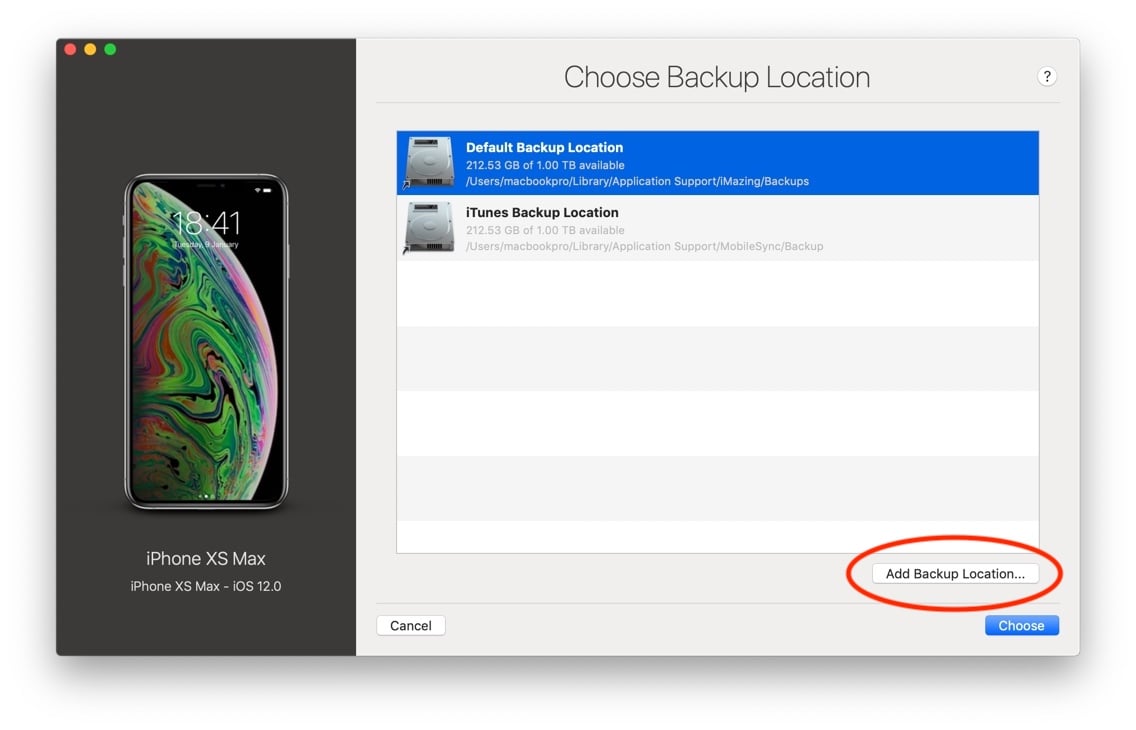Click the Cancel button
Viewport: 1136px width, 730px height.
pyautogui.click(x=411, y=626)
